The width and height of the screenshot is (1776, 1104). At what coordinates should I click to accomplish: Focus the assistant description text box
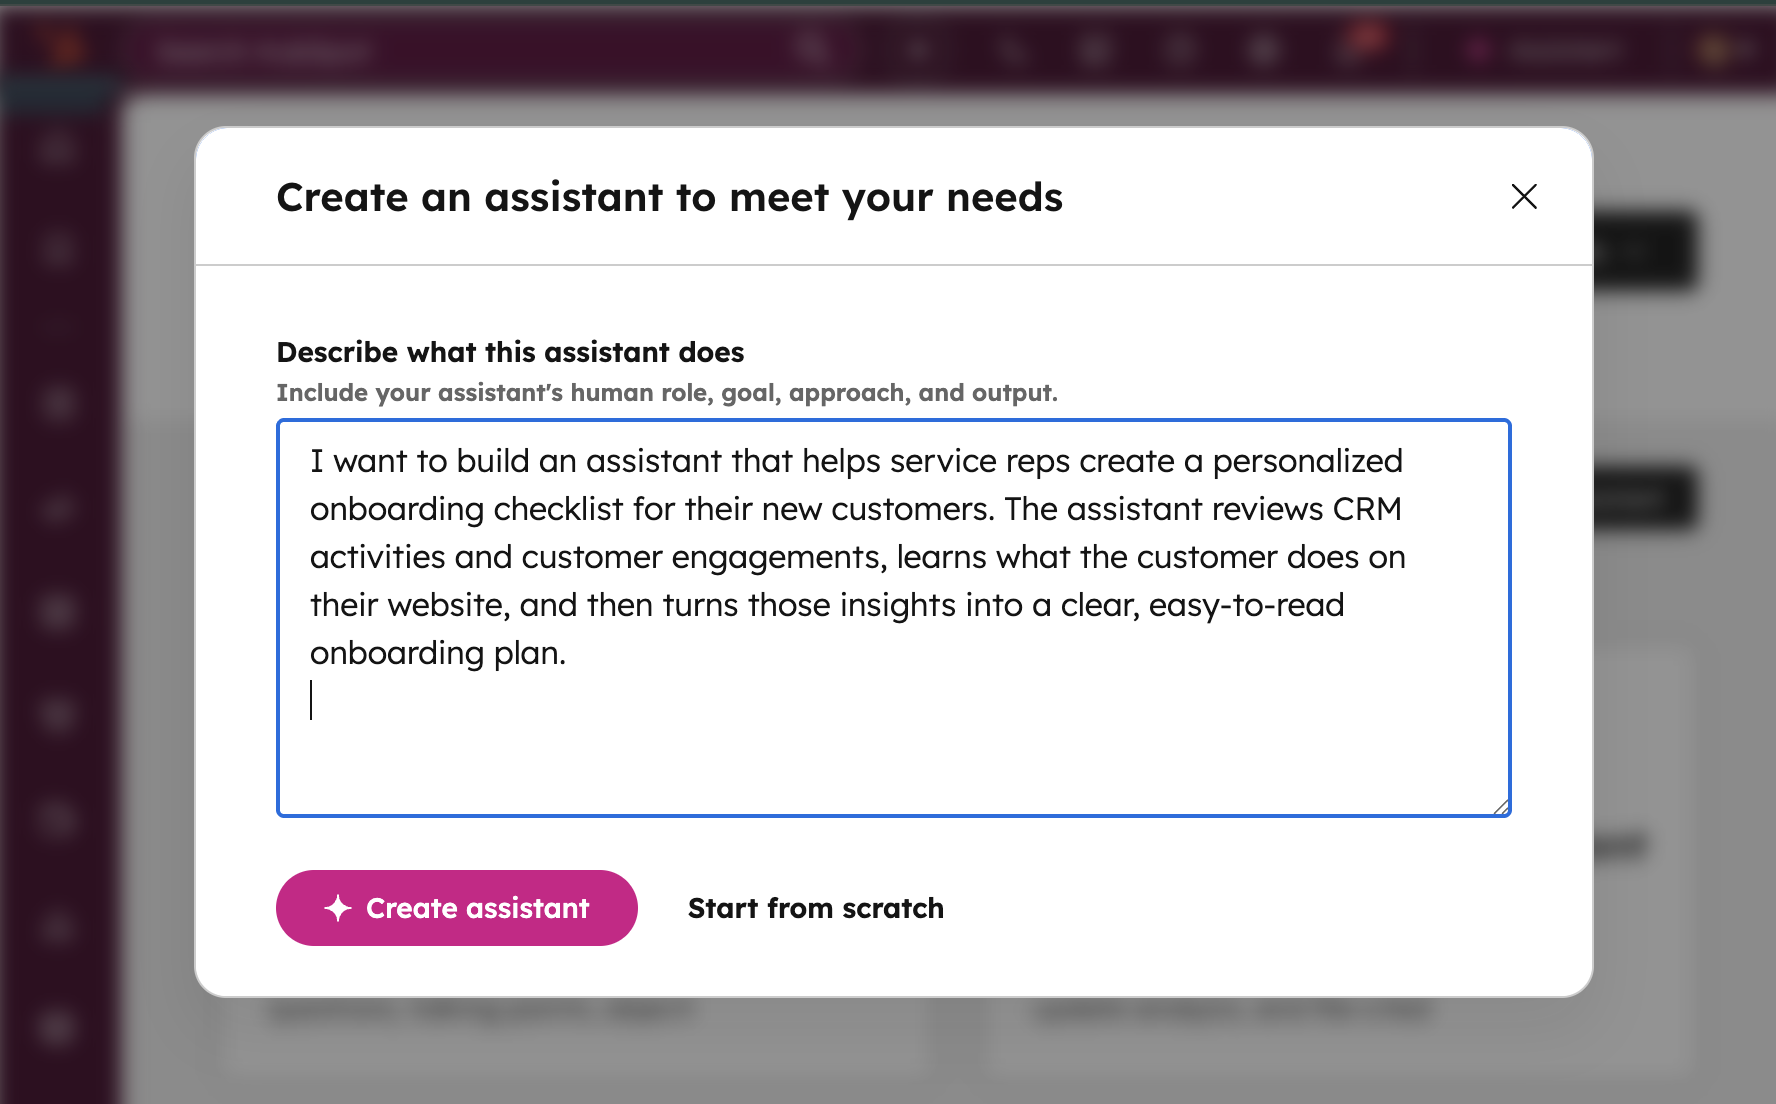pyautogui.click(x=893, y=740)
